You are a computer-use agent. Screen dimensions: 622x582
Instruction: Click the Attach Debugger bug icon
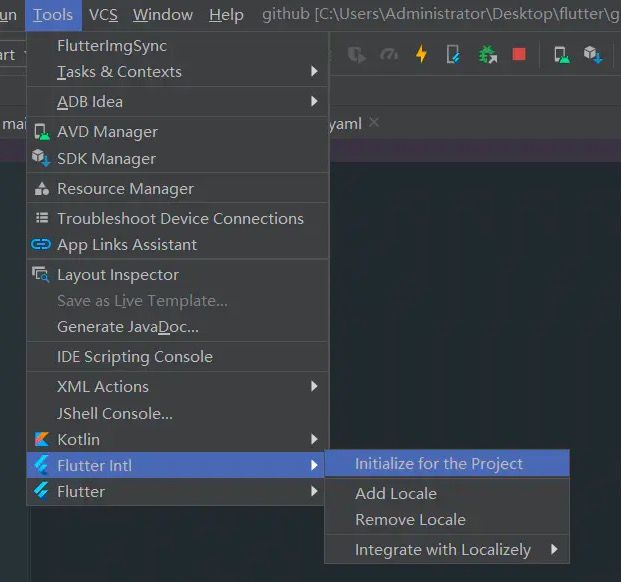point(488,54)
